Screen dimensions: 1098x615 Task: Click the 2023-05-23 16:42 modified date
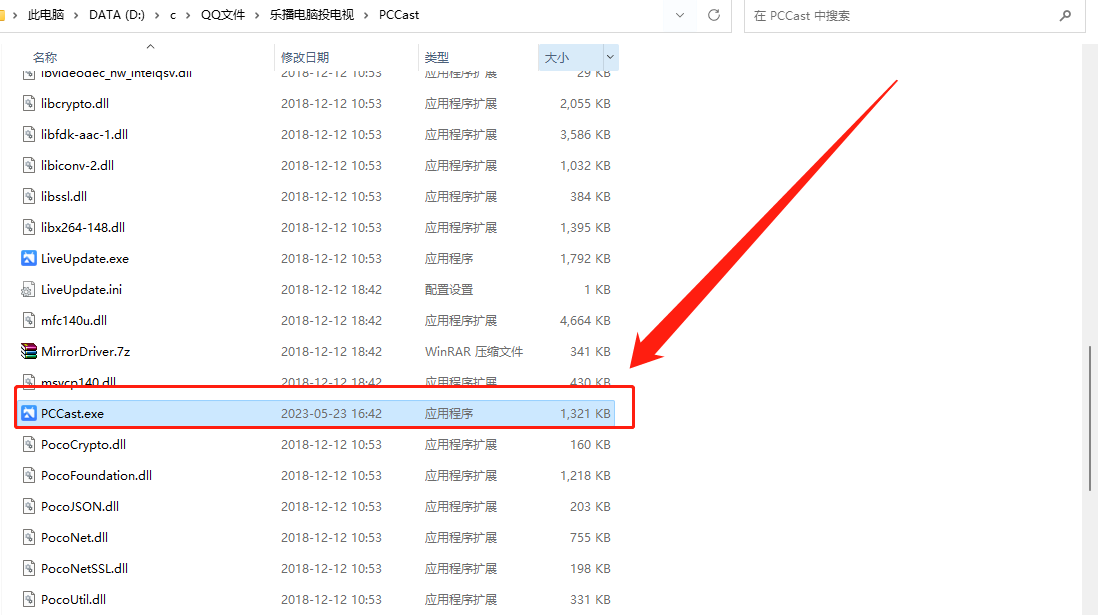331,413
